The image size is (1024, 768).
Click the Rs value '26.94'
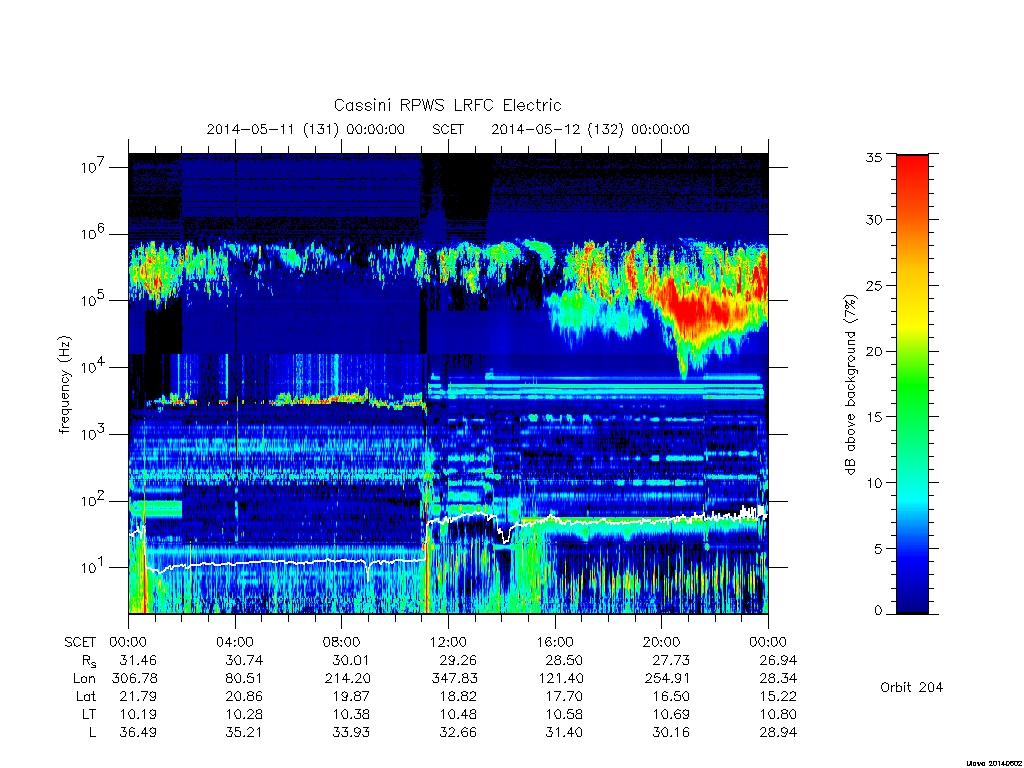[778, 660]
